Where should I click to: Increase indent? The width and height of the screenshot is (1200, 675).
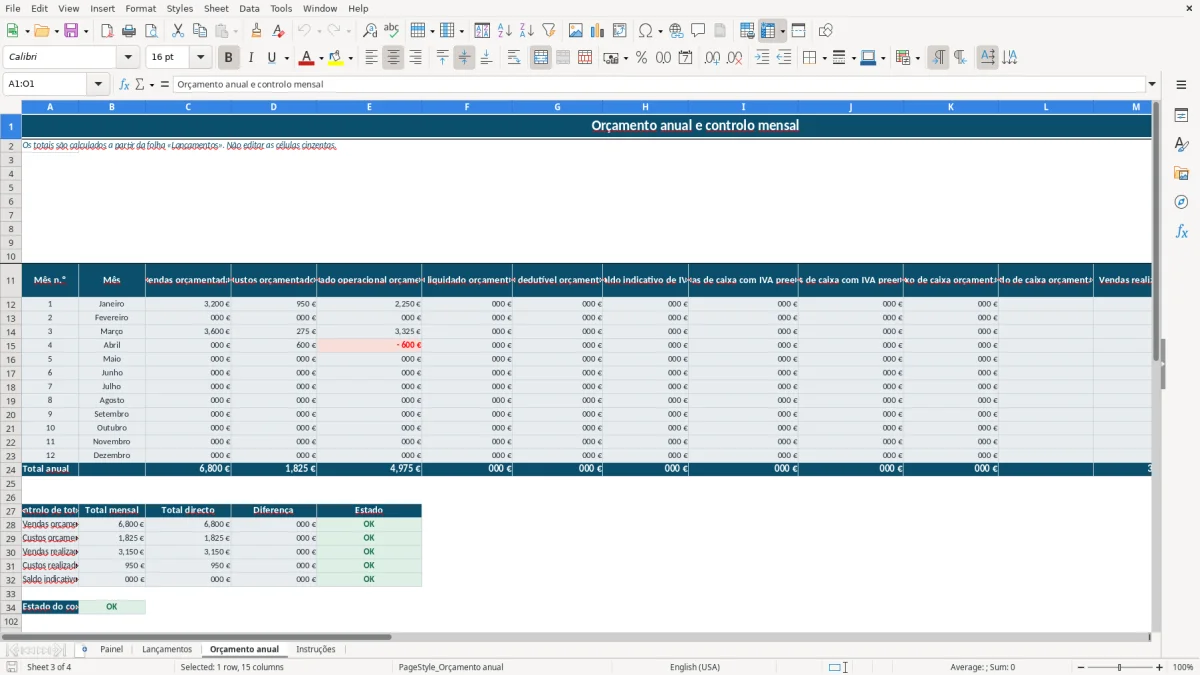[762, 58]
